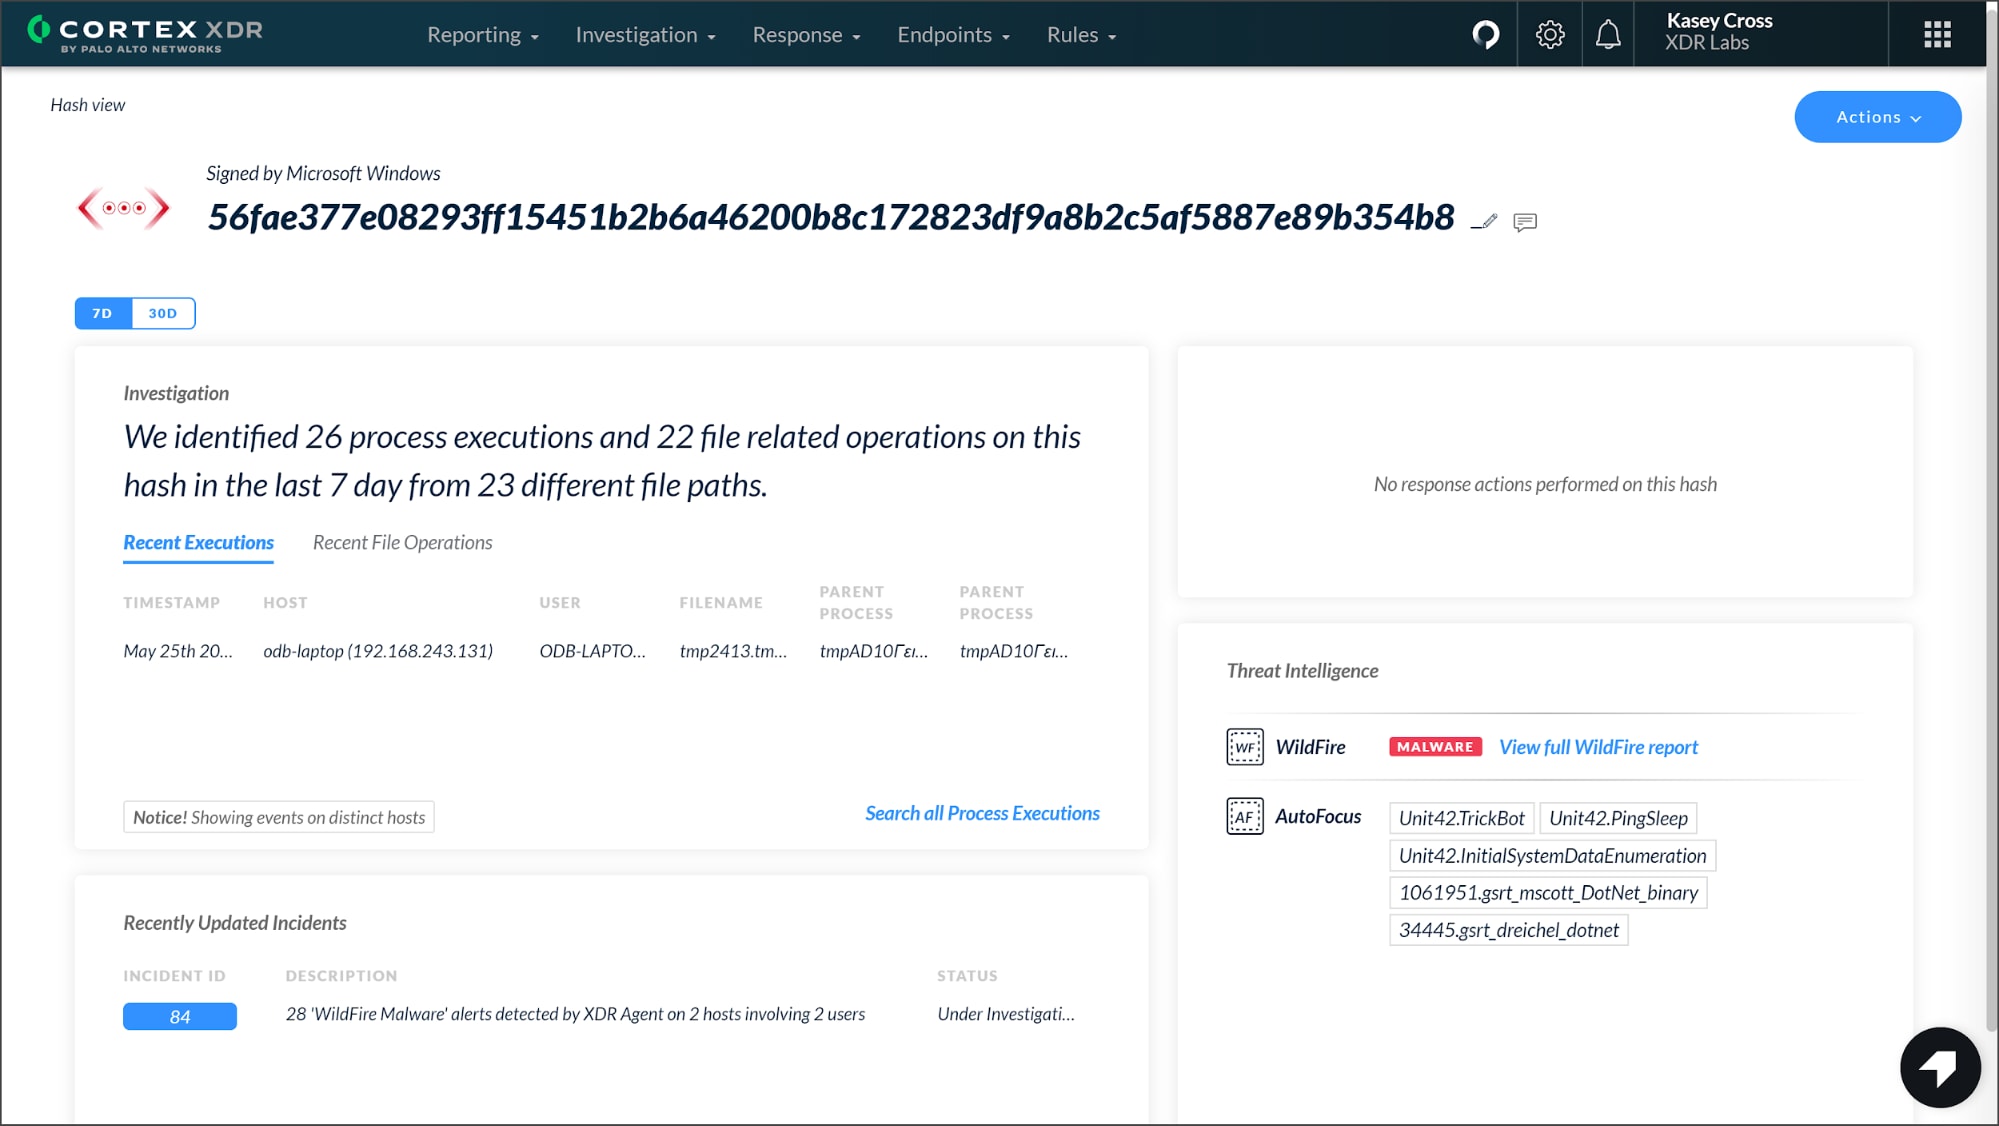Click the Notice showing events on distinct hosts
1999x1126 pixels.
[x=279, y=817]
